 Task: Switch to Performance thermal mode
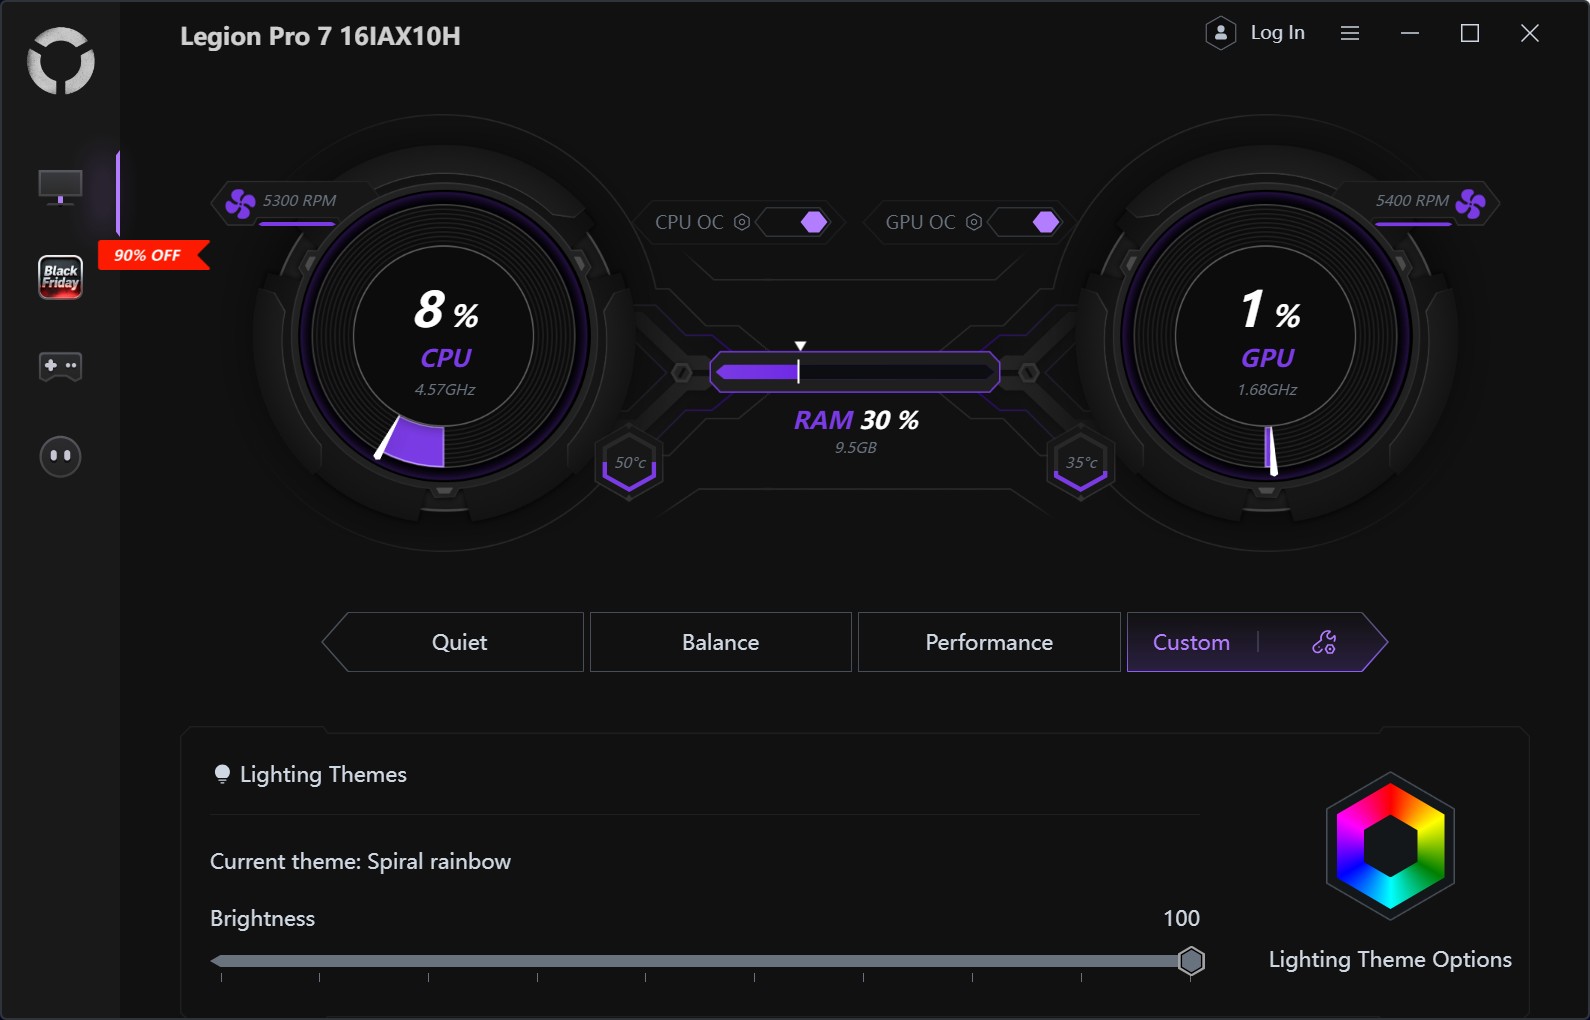click(989, 642)
